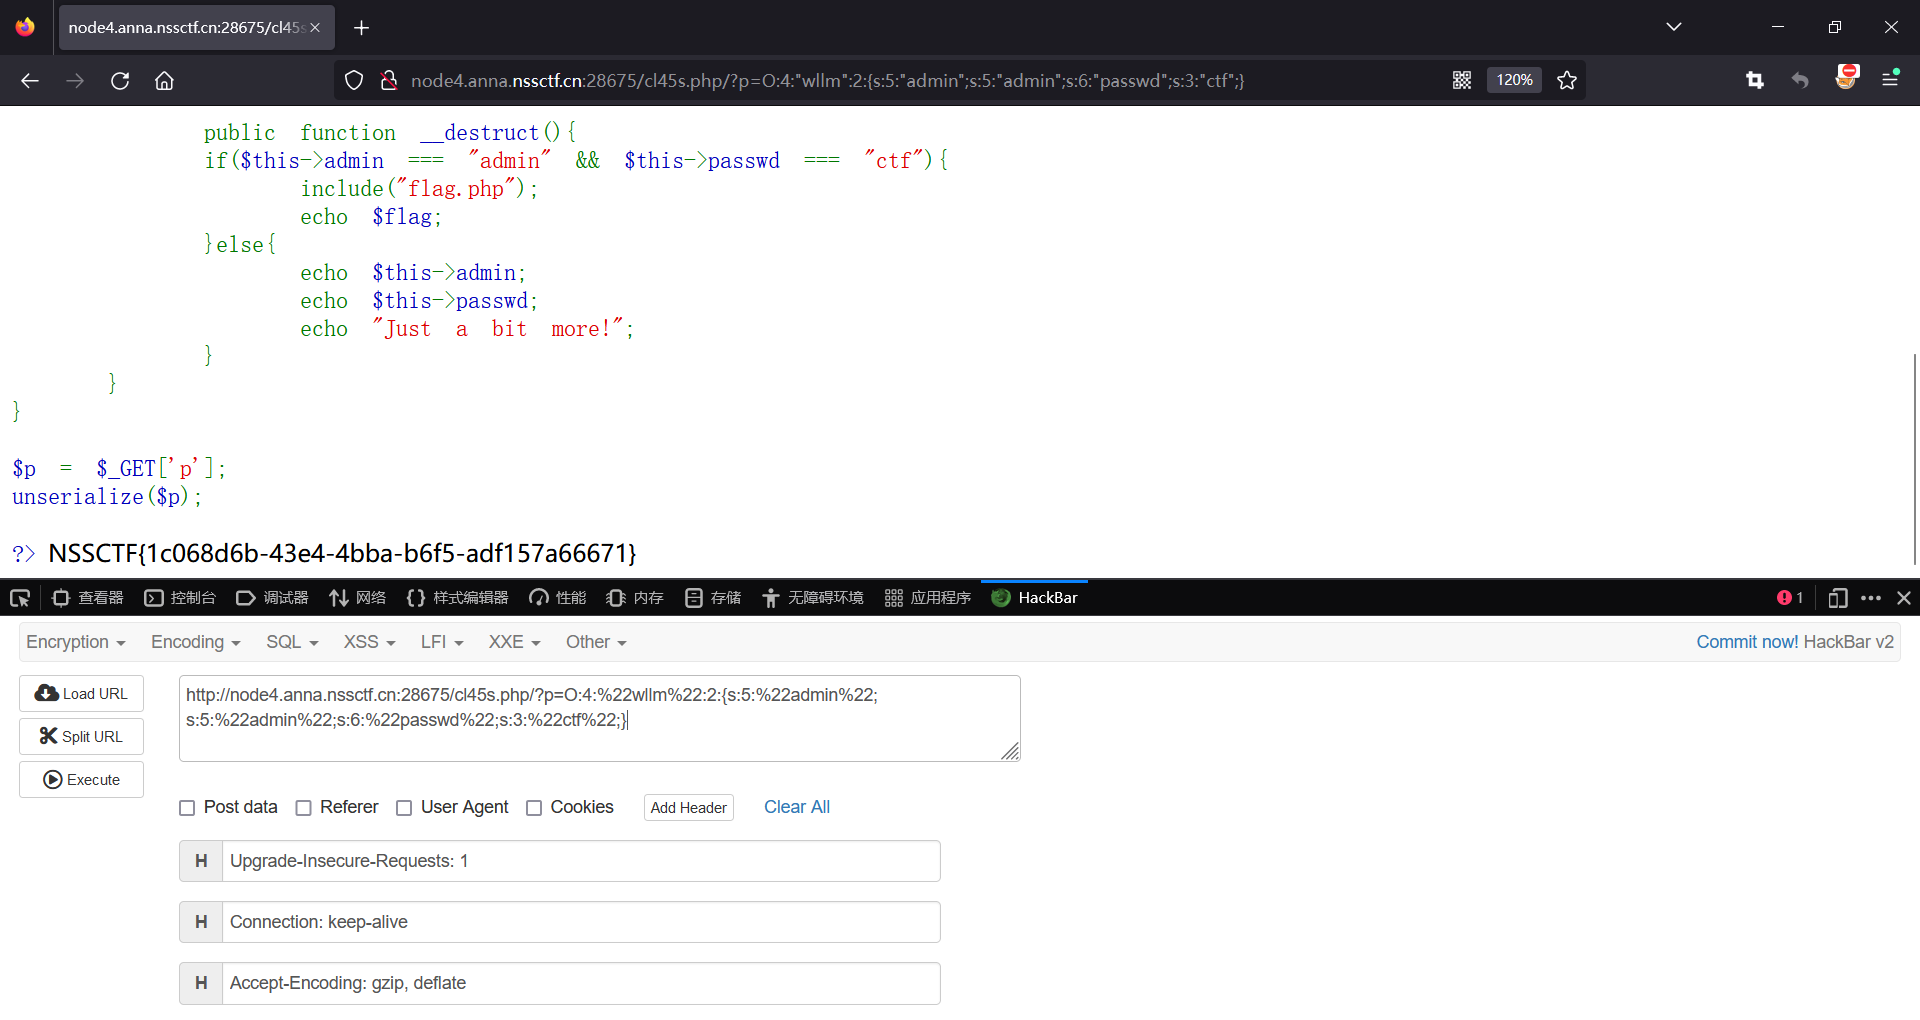Open the 无障碍环境 accessibility panel

tap(813, 598)
